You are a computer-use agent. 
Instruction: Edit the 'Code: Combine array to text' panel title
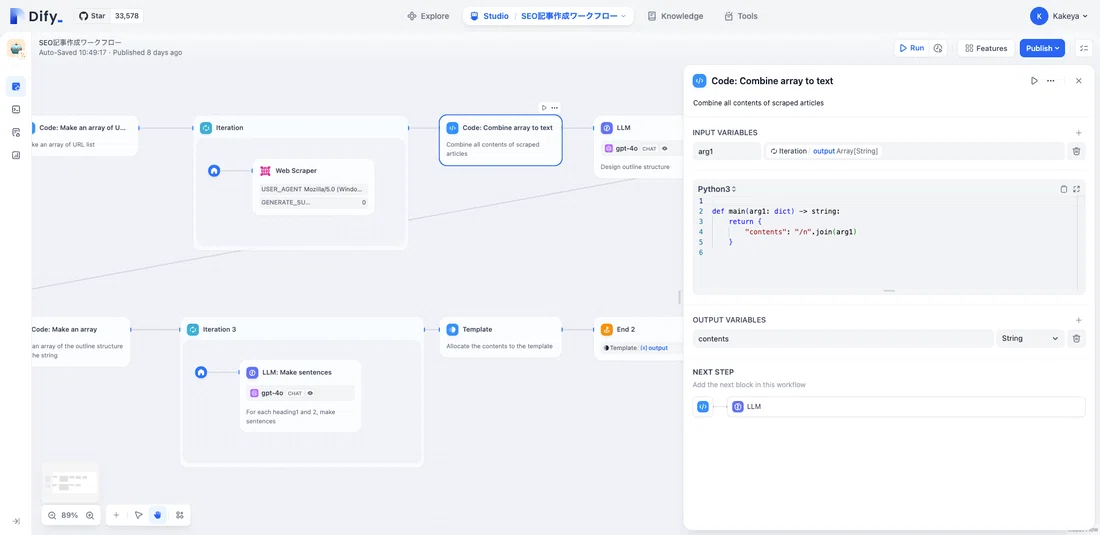click(x=772, y=81)
